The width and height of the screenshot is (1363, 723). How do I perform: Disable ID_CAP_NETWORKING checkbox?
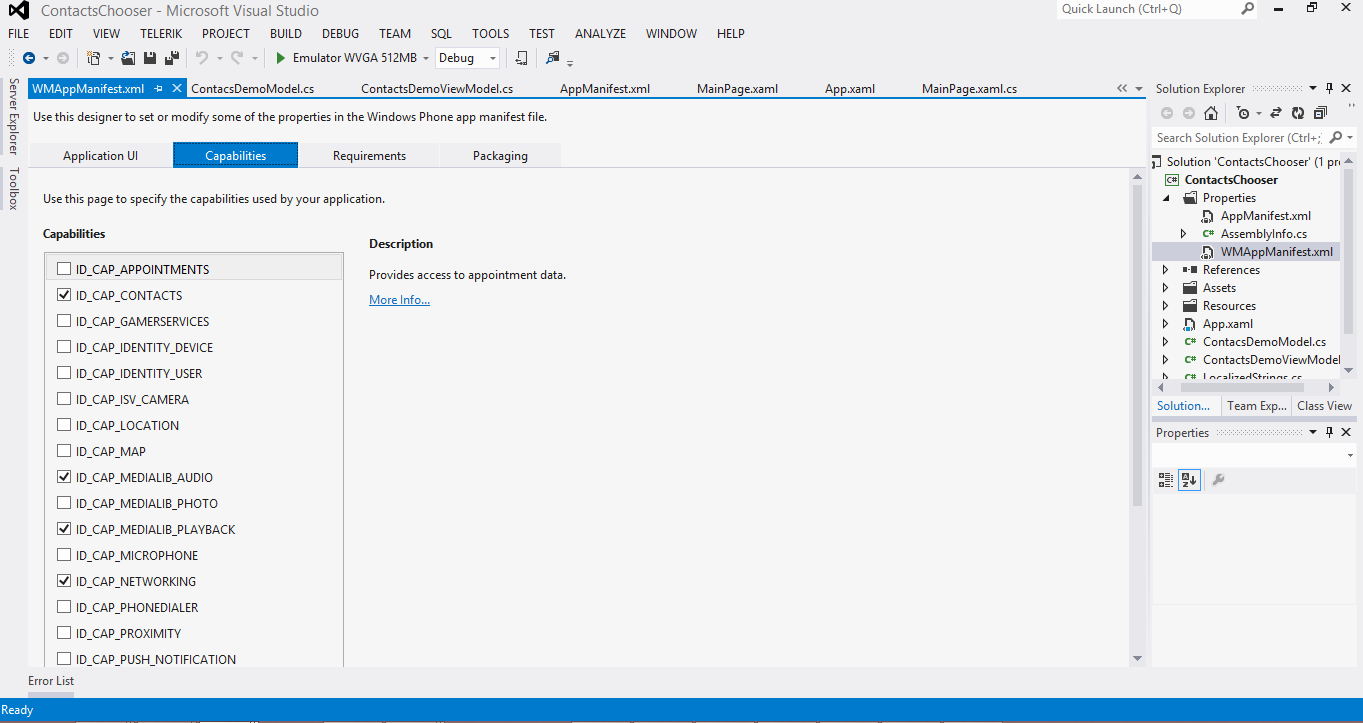[x=64, y=581]
